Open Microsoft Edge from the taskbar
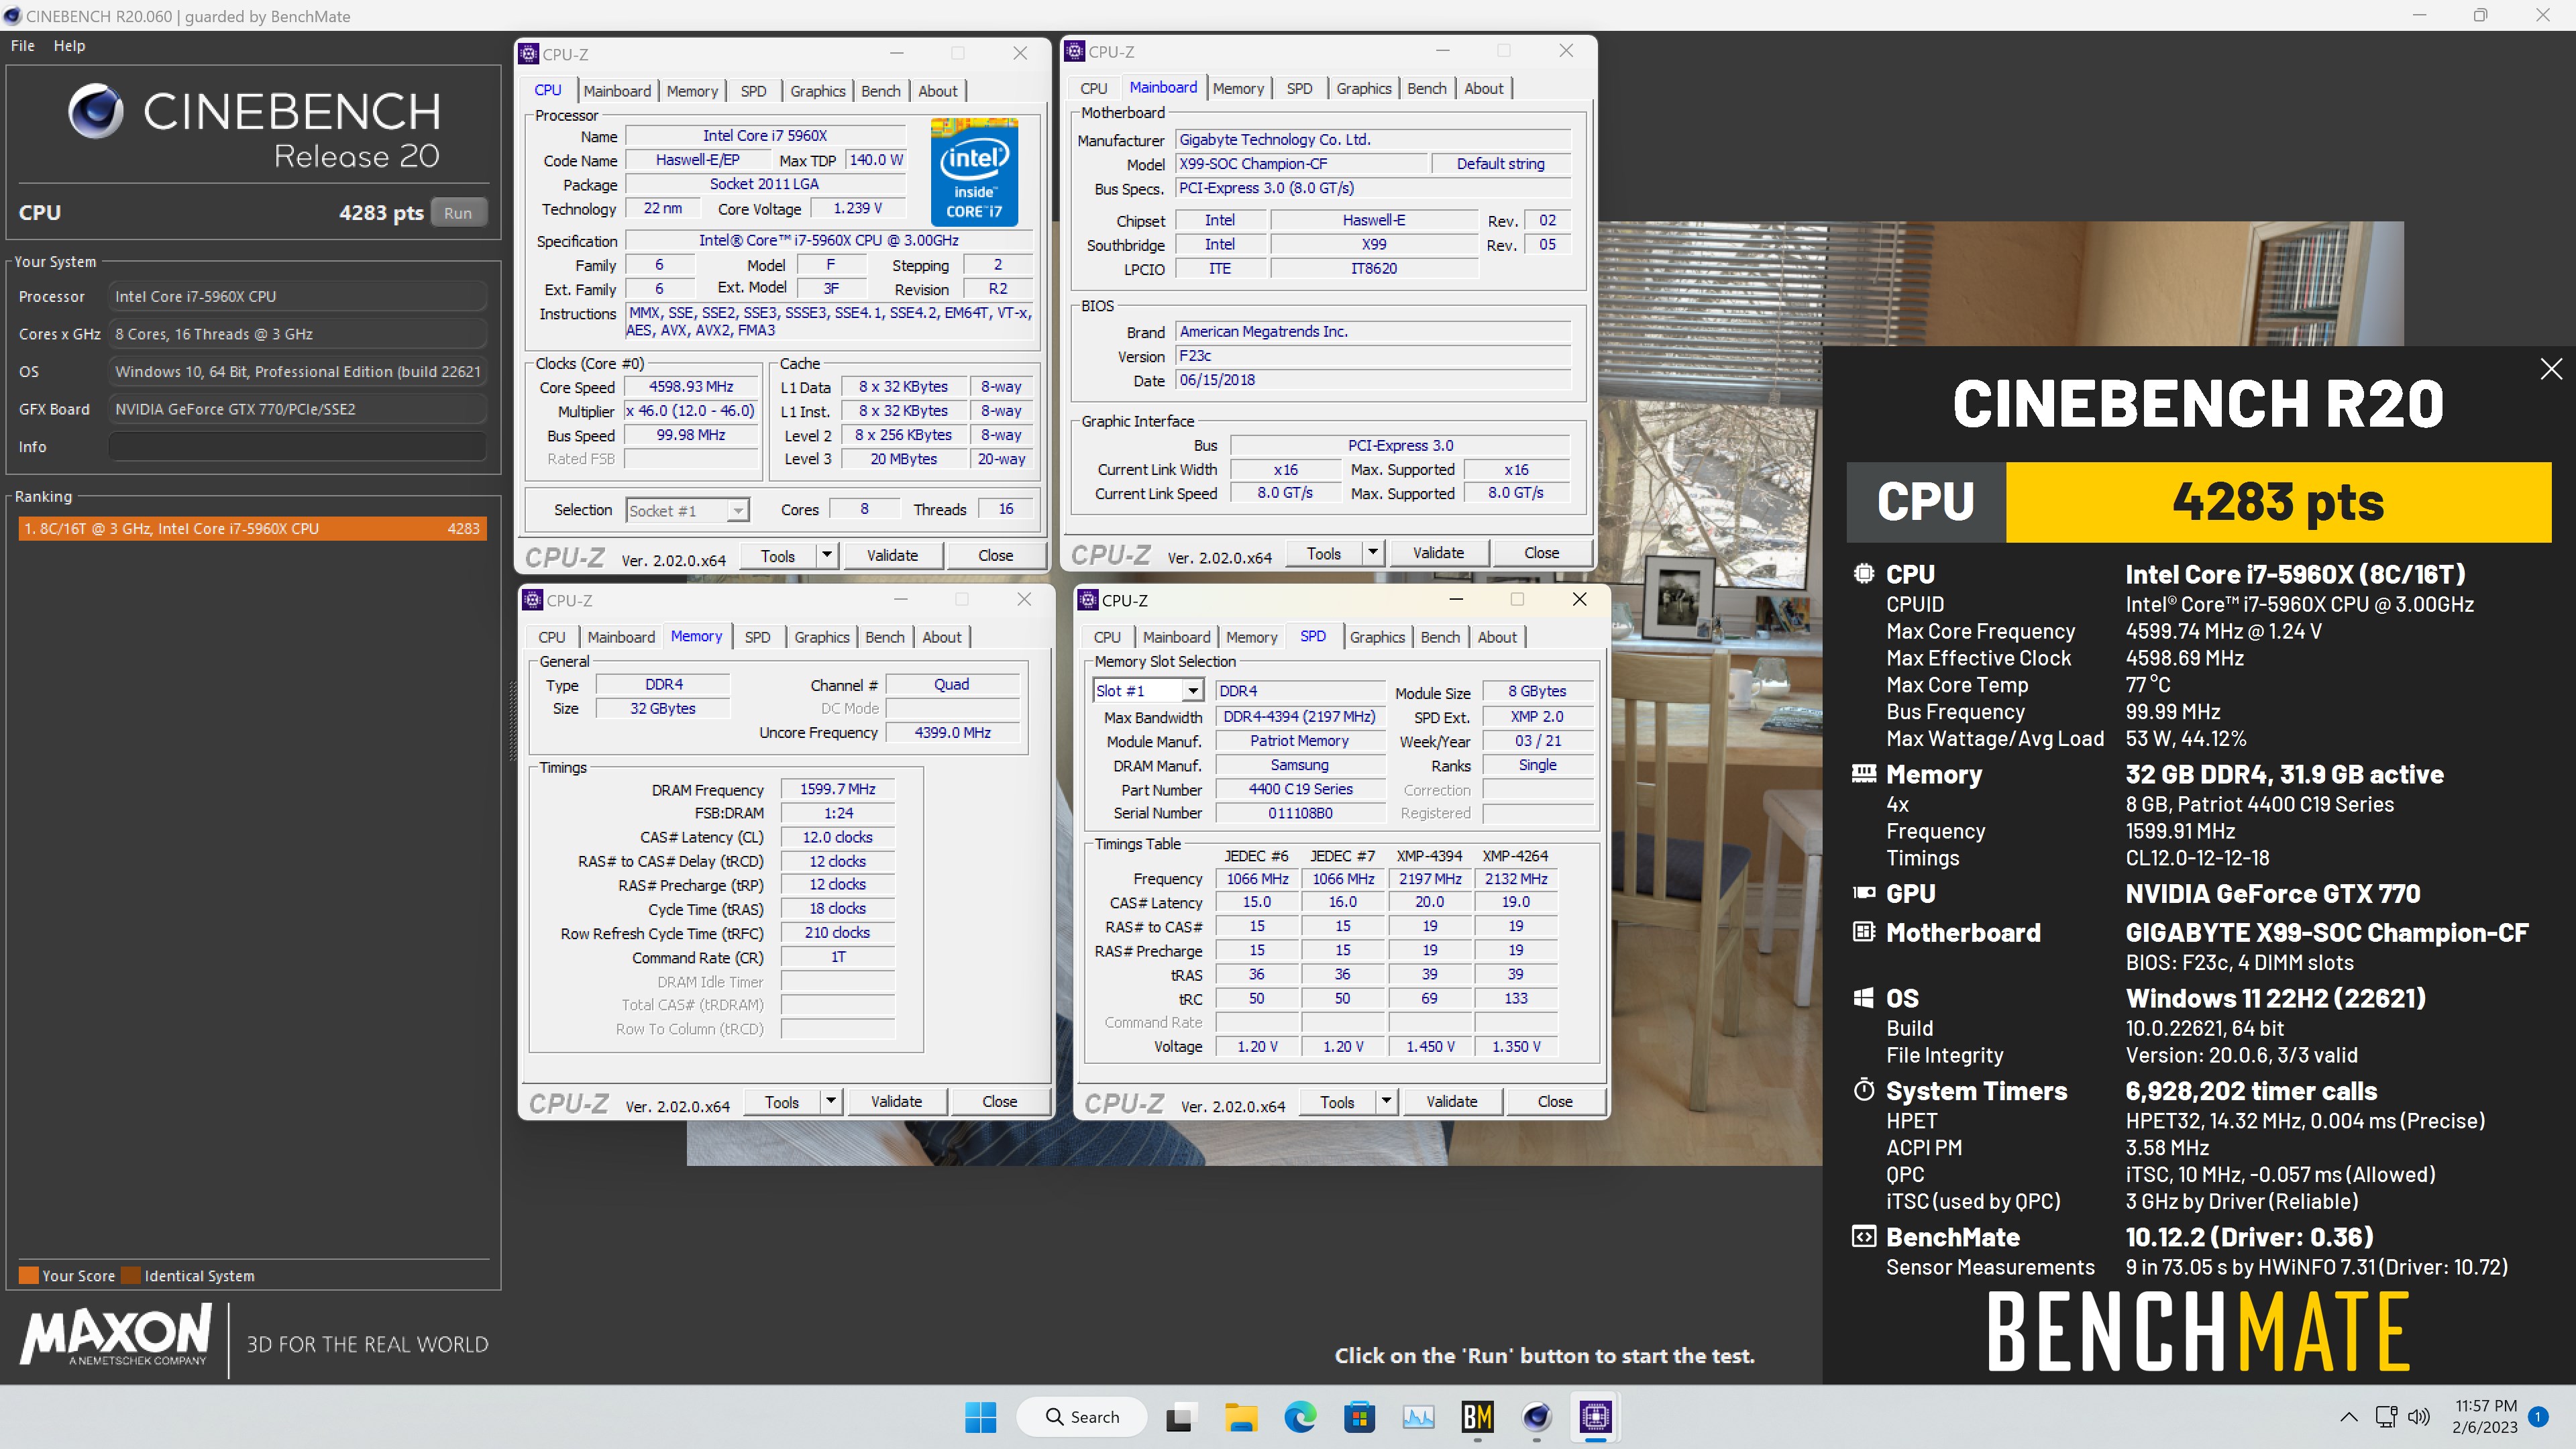Screen dimensions: 2576x1449 [1300, 1416]
